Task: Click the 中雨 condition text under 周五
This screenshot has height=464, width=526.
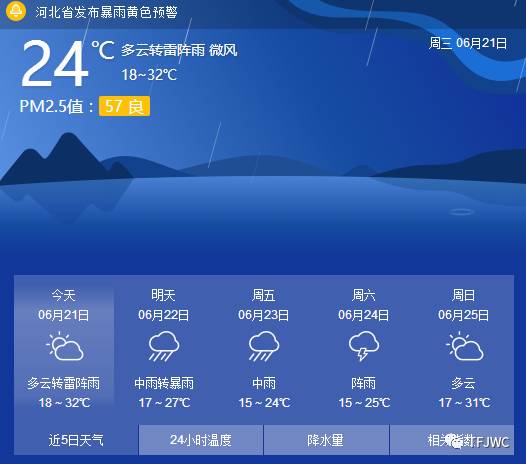Action: point(264,383)
